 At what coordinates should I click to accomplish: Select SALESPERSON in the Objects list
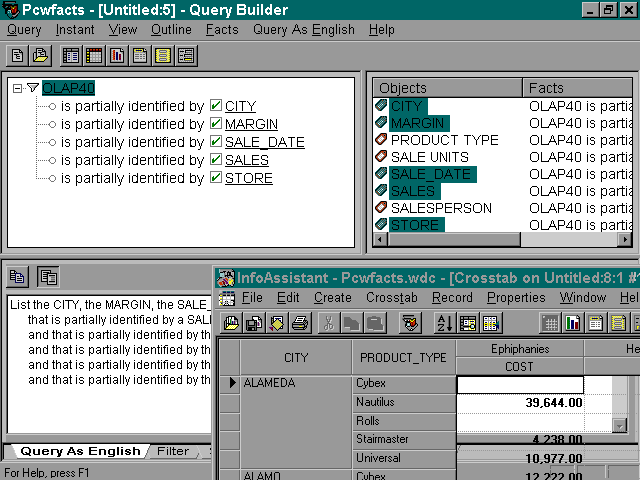440,208
